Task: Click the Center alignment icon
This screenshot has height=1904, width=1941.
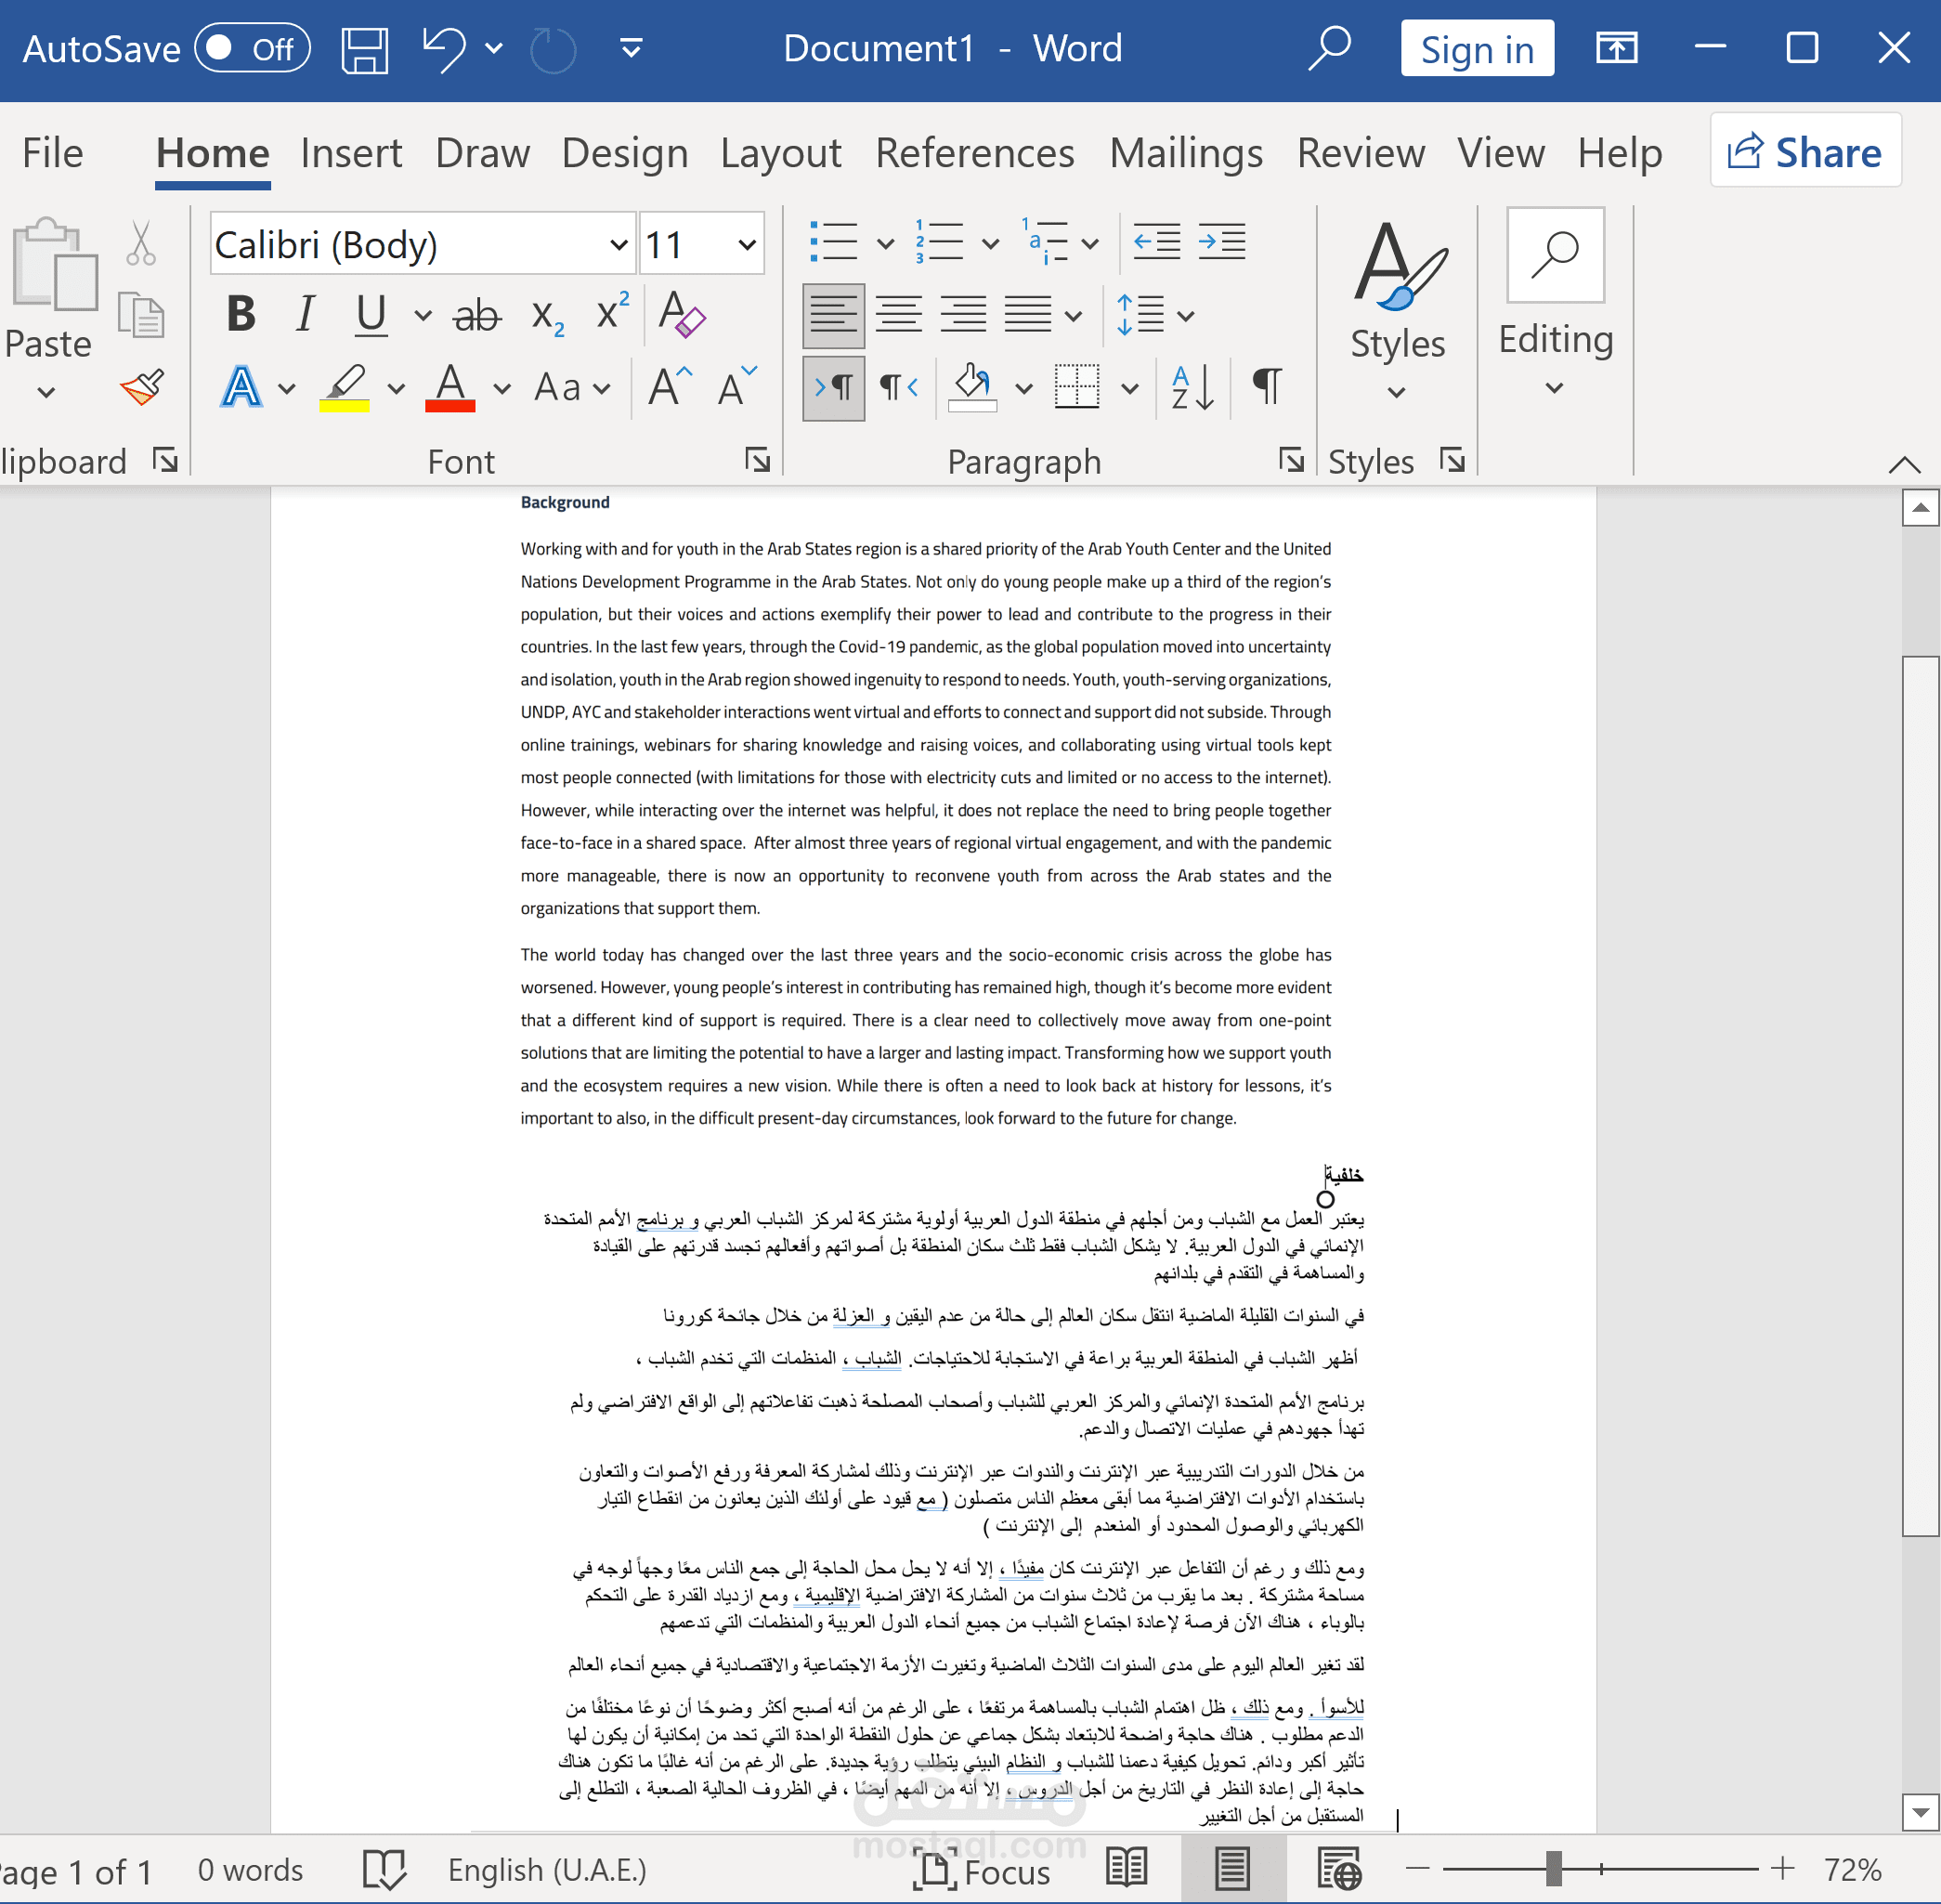Action: point(898,315)
